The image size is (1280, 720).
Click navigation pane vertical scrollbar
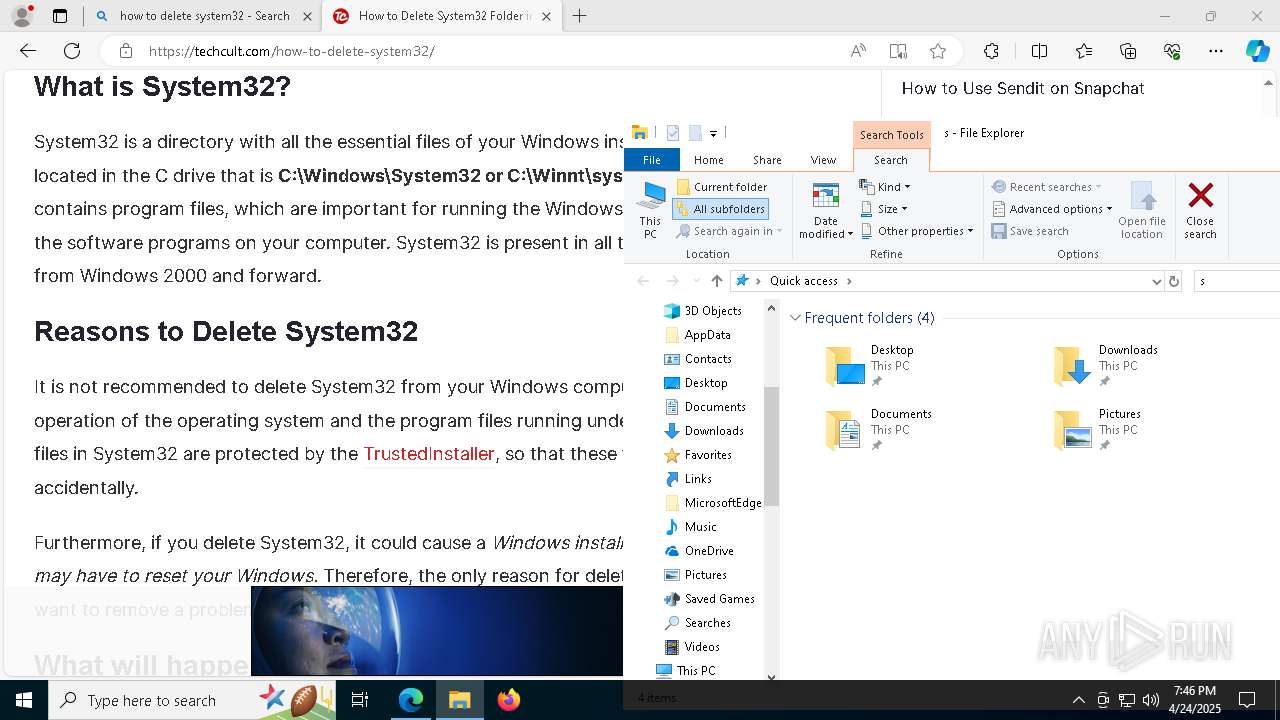[x=771, y=445]
